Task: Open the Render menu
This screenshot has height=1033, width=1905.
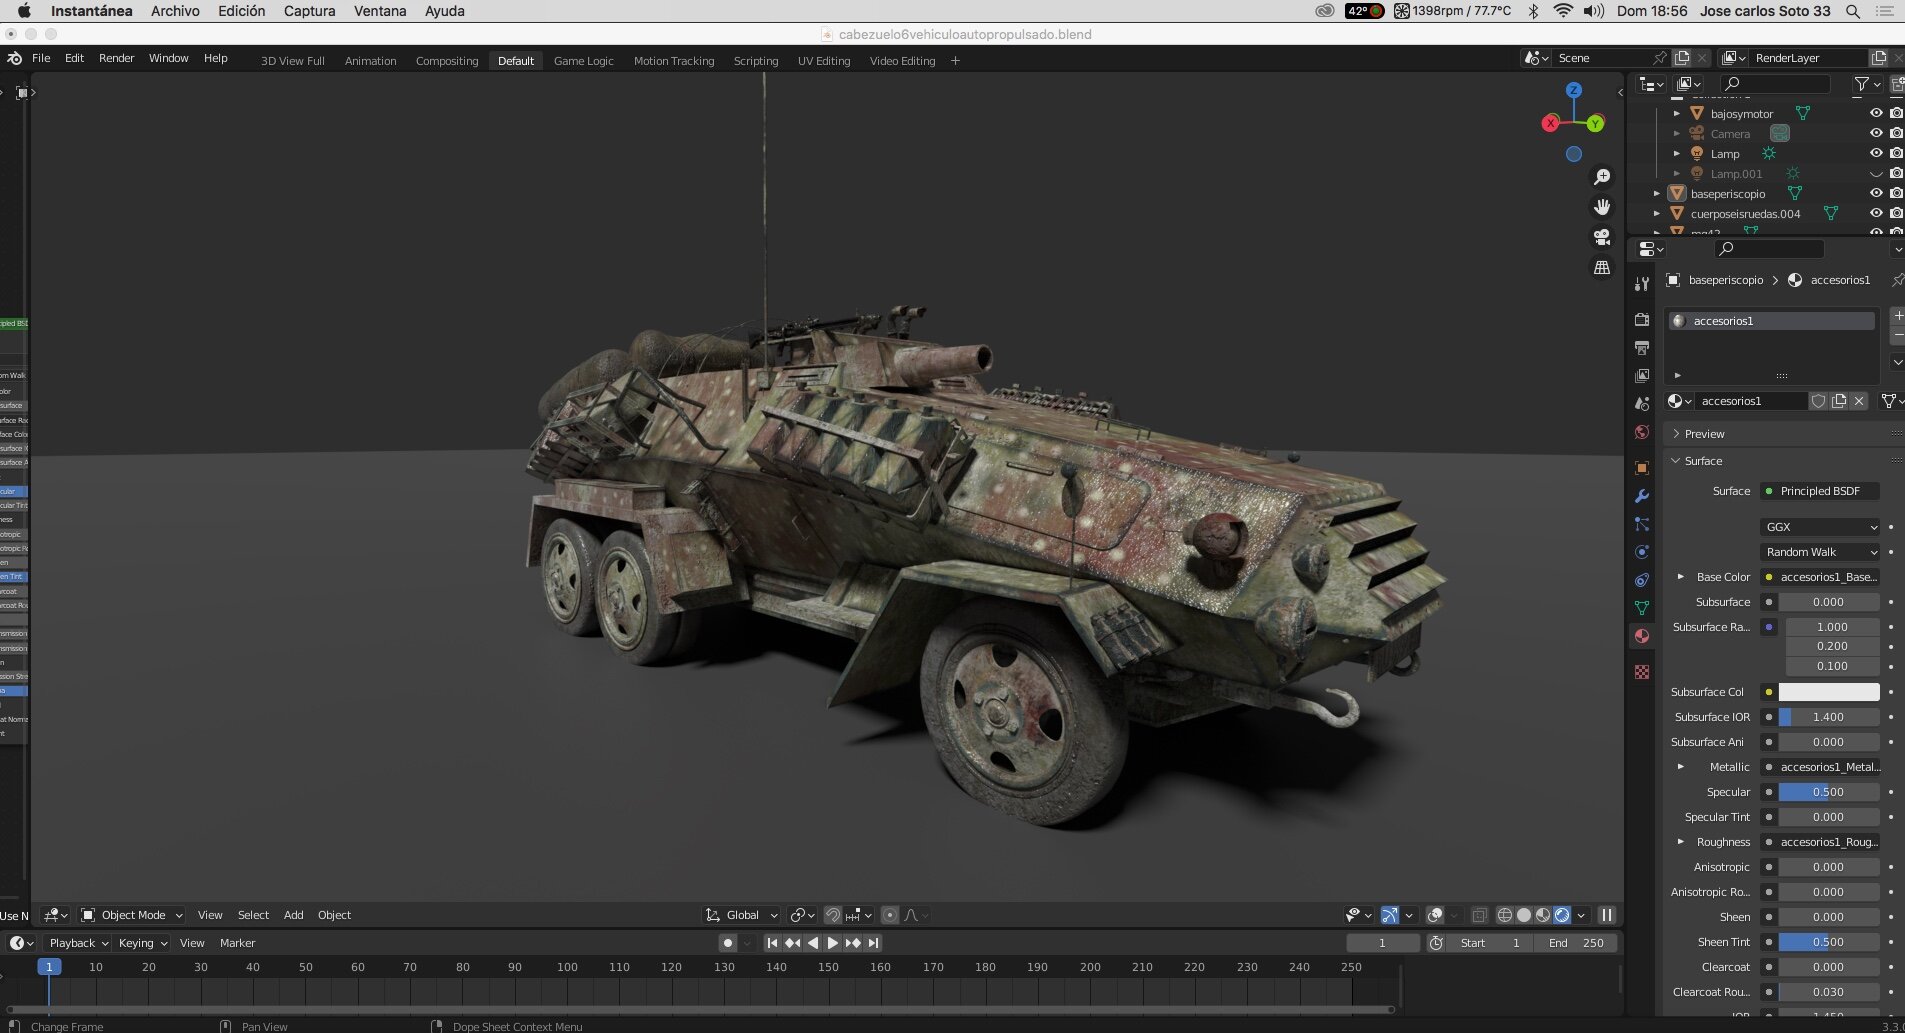Action: [x=116, y=58]
